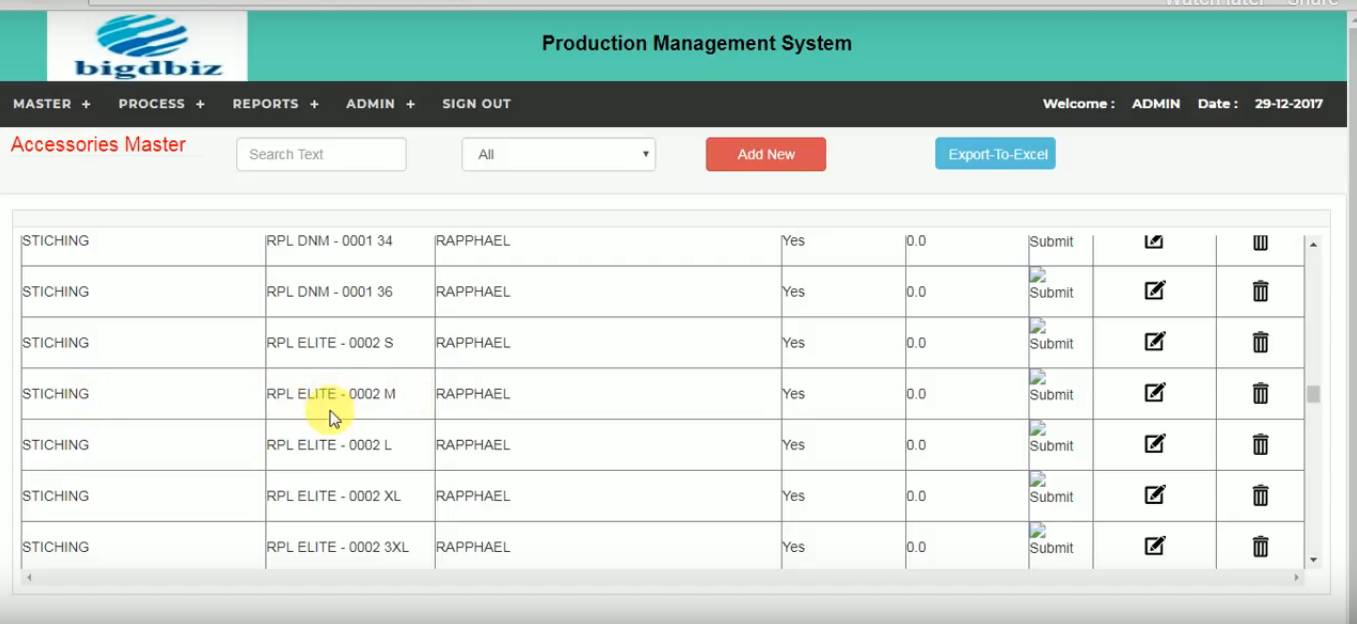
Task: Delete the RPL ELITE - 0002 XL row
Action: click(1260, 495)
